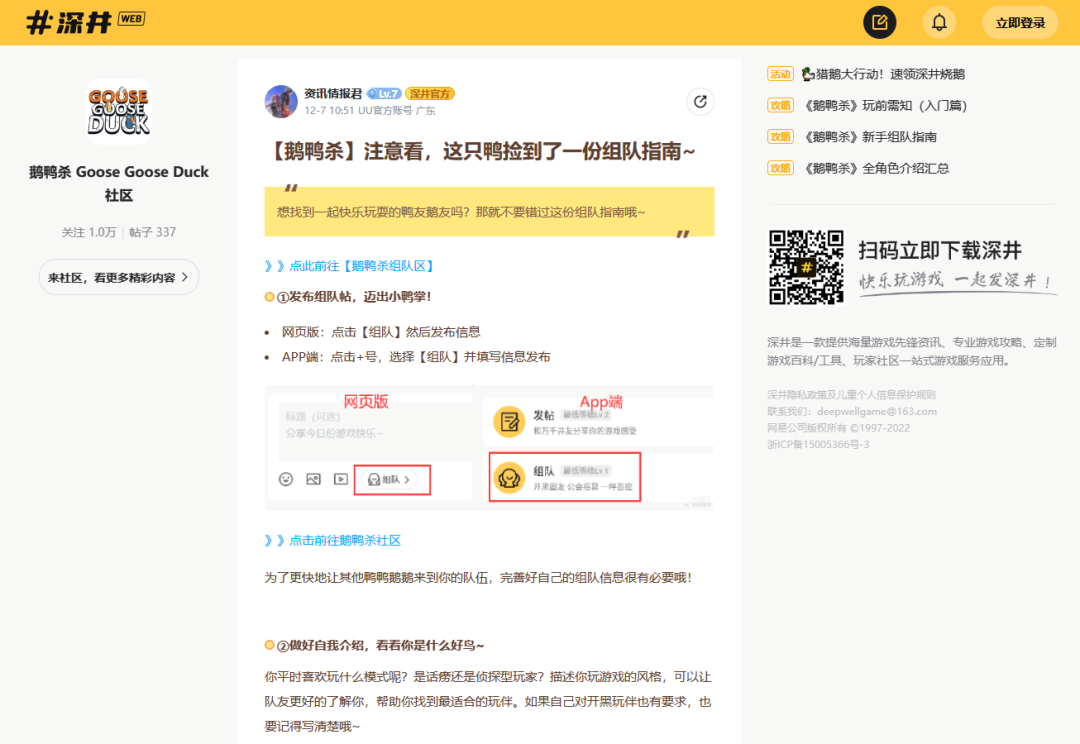The image size is (1080, 744).
Task: Click the emoji icon in tutorial image
Action: click(286, 479)
